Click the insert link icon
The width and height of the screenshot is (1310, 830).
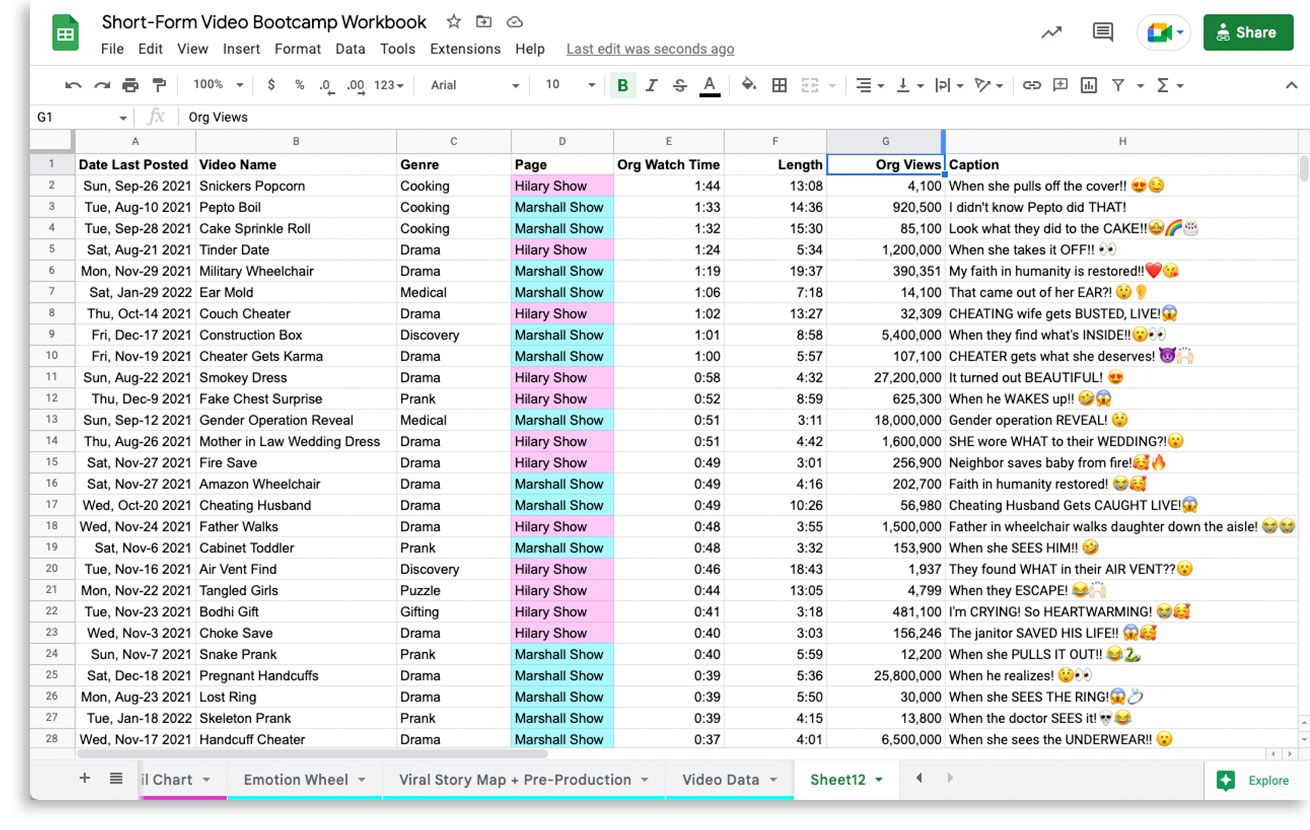[x=1031, y=86]
